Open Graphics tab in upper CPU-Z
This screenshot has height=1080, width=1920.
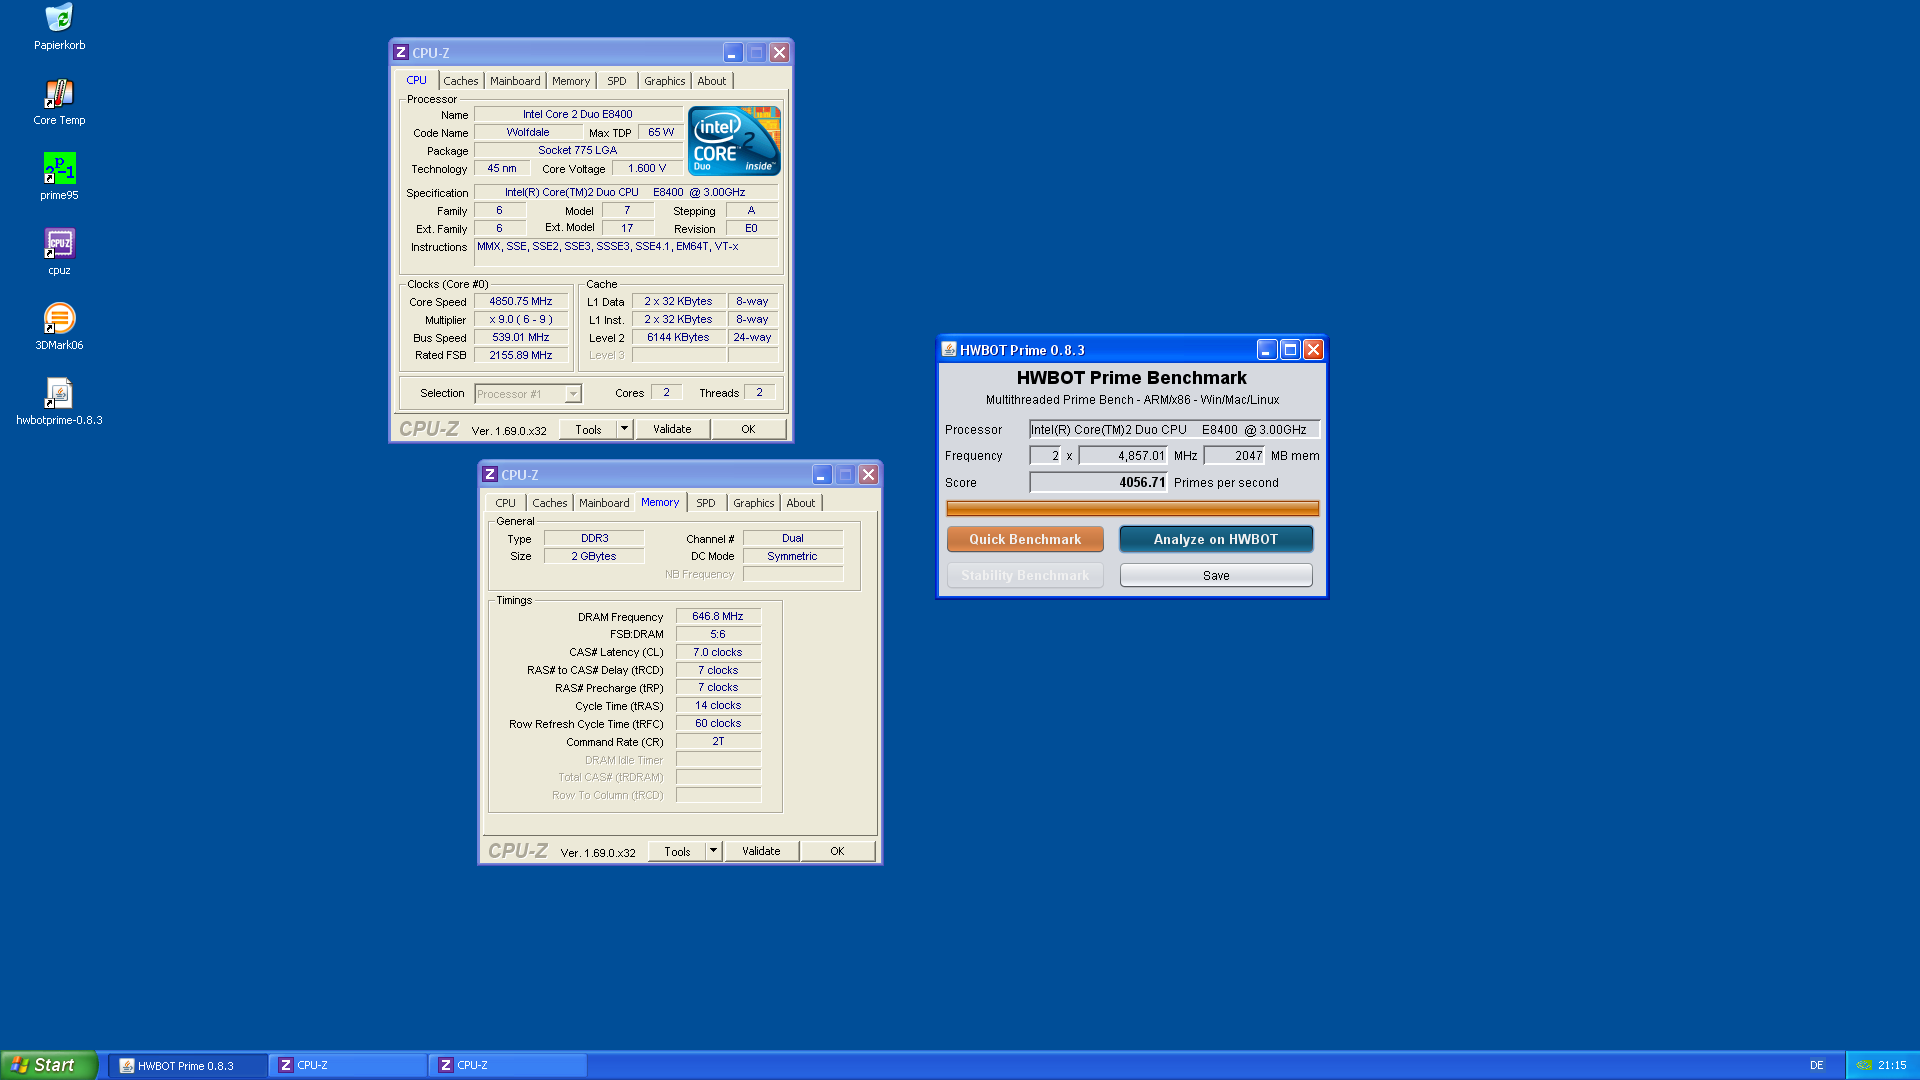click(665, 81)
